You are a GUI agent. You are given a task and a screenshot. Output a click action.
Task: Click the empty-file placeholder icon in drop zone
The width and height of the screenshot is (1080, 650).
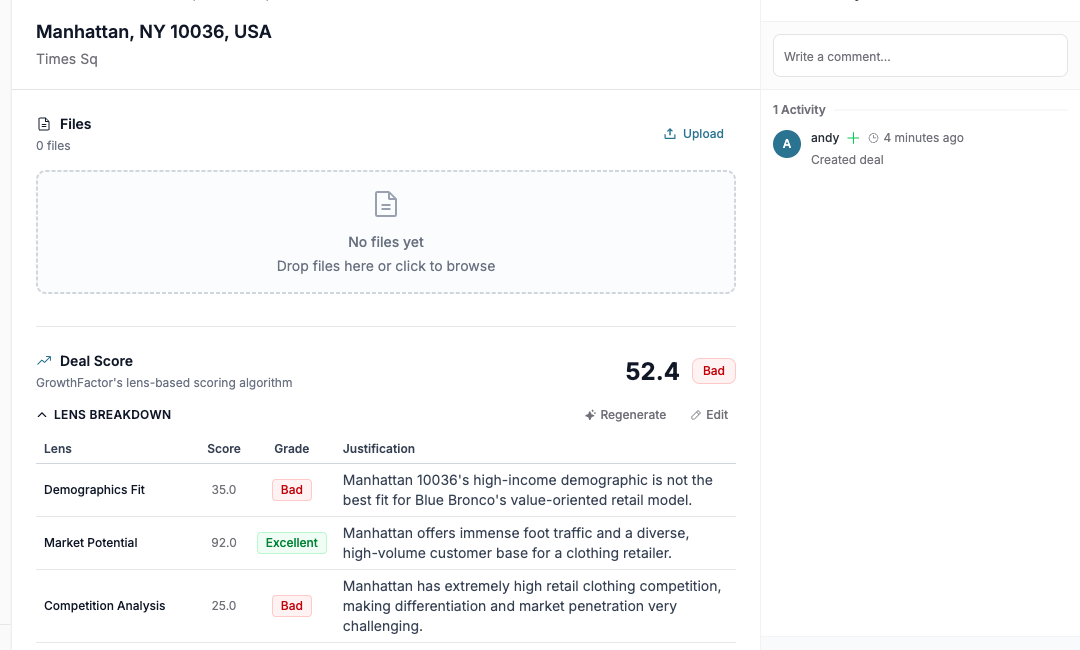pos(385,203)
